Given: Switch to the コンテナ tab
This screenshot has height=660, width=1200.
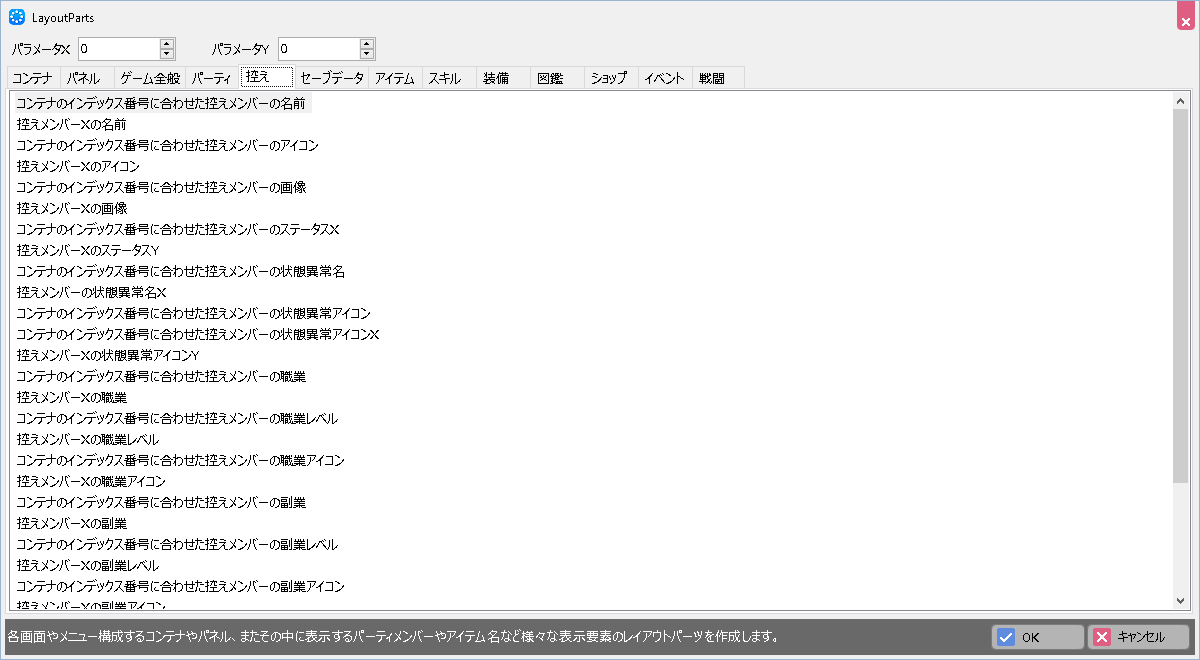Looking at the screenshot, I should pyautogui.click(x=33, y=78).
